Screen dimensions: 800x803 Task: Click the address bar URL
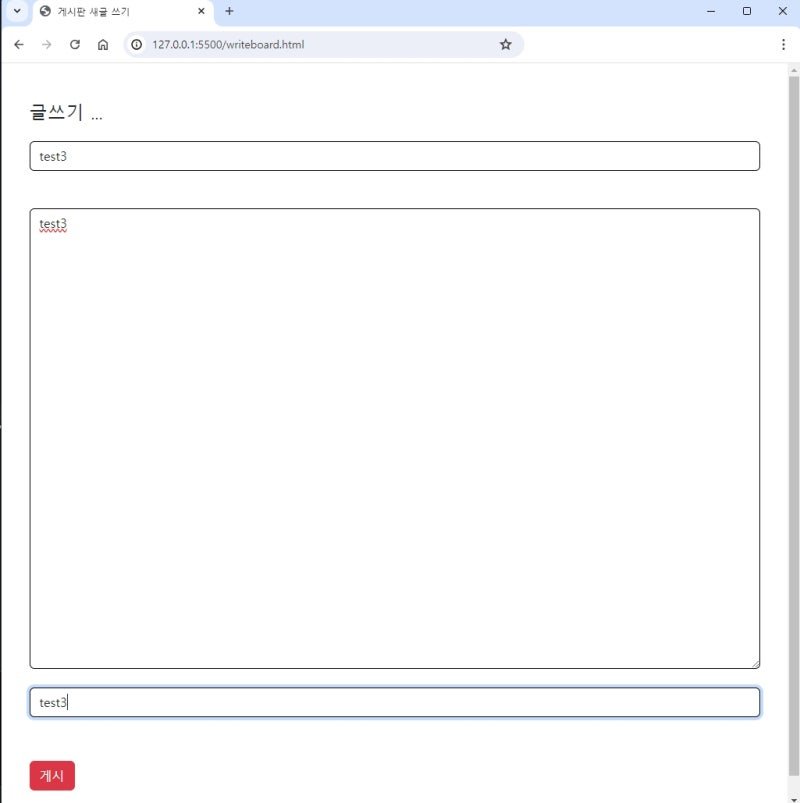[228, 45]
